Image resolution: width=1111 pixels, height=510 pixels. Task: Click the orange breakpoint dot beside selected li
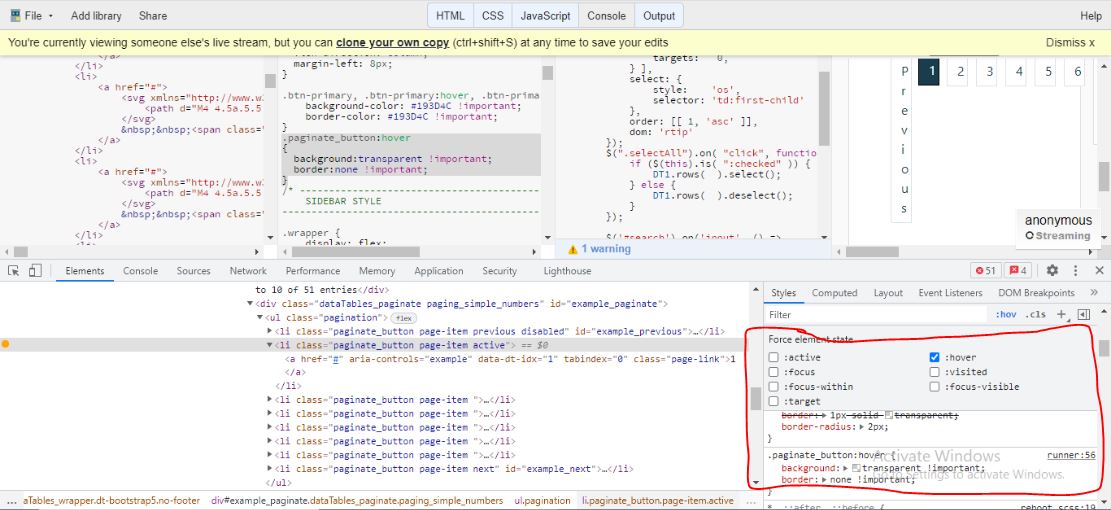5,344
